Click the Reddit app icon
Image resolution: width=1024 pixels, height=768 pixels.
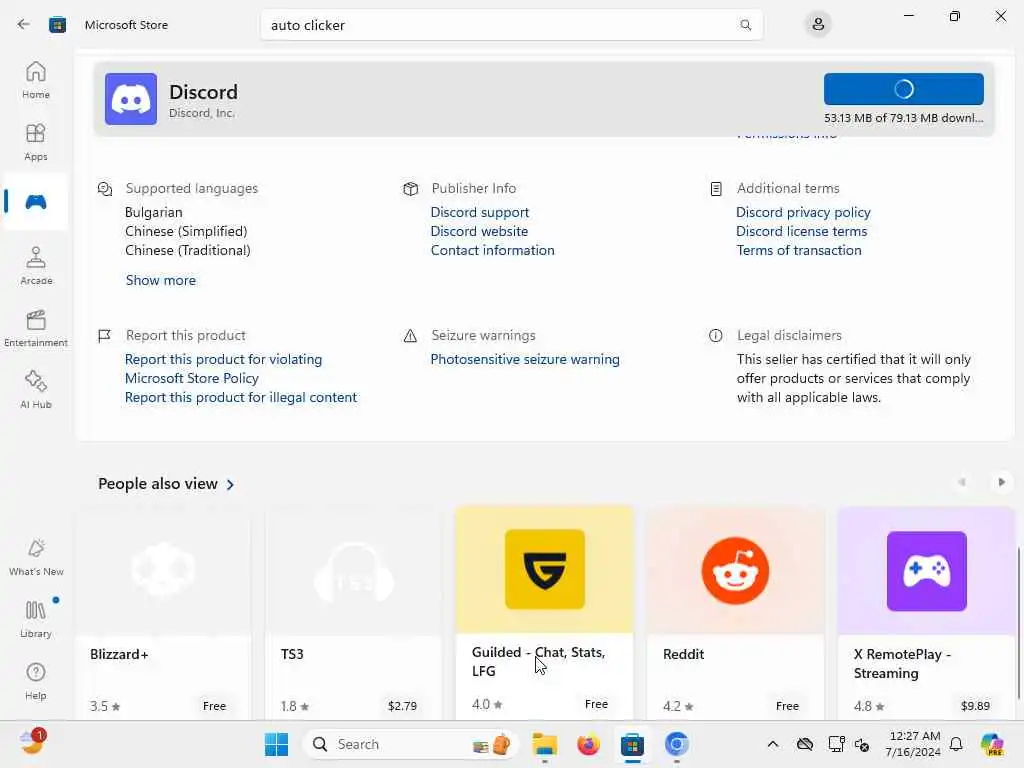coord(735,571)
